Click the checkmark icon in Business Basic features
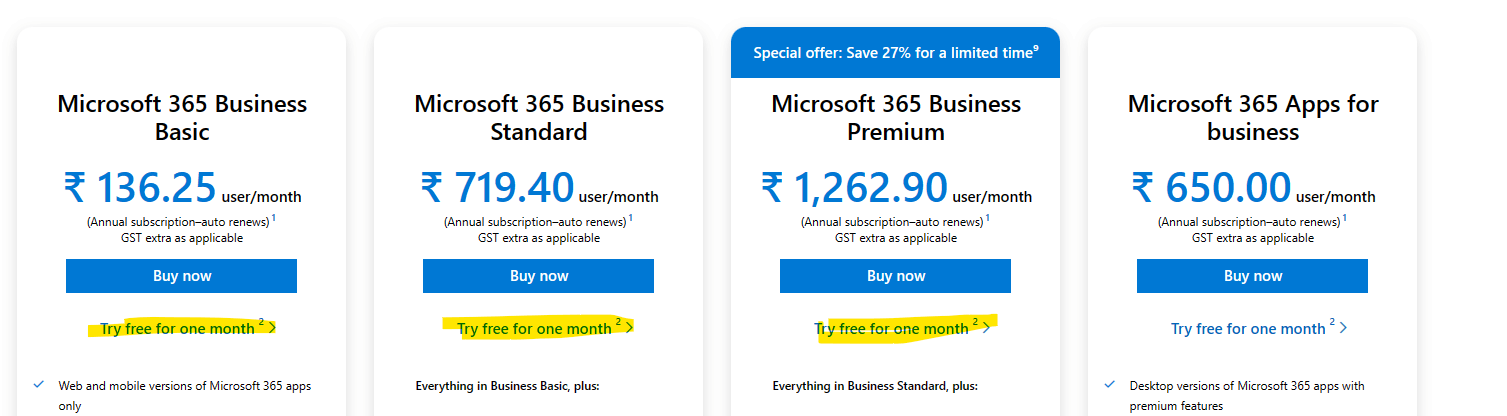 click(39, 384)
